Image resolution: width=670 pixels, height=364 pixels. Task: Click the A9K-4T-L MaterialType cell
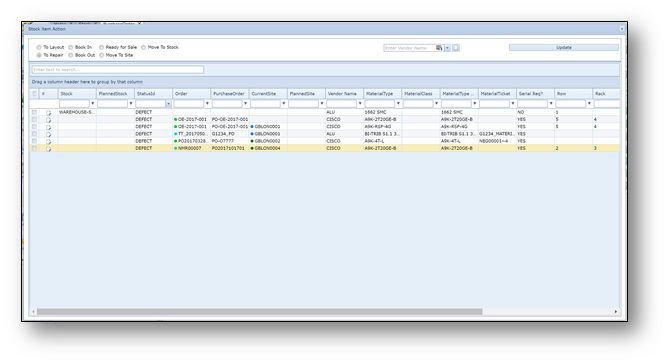(x=382, y=141)
